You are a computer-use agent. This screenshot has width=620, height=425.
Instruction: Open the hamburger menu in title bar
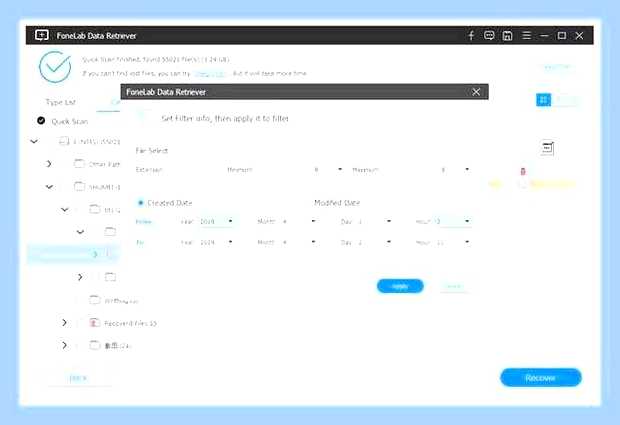526,36
